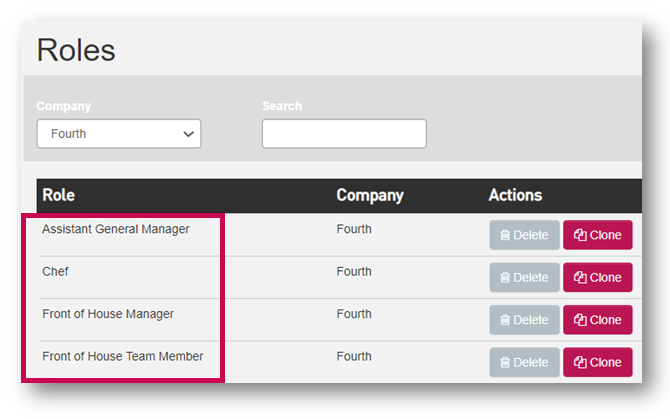Screen dimensions: 670x419
Task: Clone the Chef role
Action: point(597,277)
